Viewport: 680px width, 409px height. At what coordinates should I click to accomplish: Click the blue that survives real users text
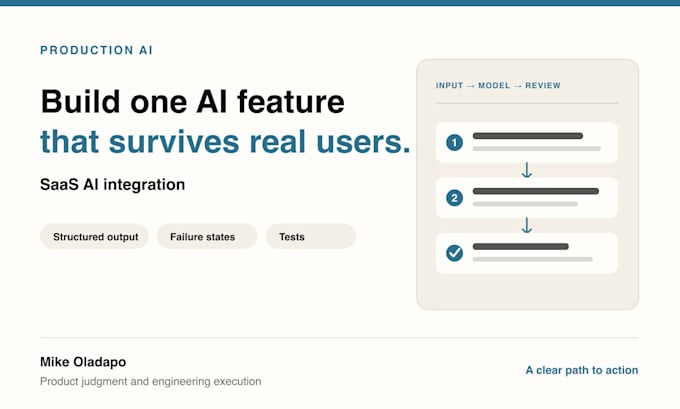pos(225,142)
